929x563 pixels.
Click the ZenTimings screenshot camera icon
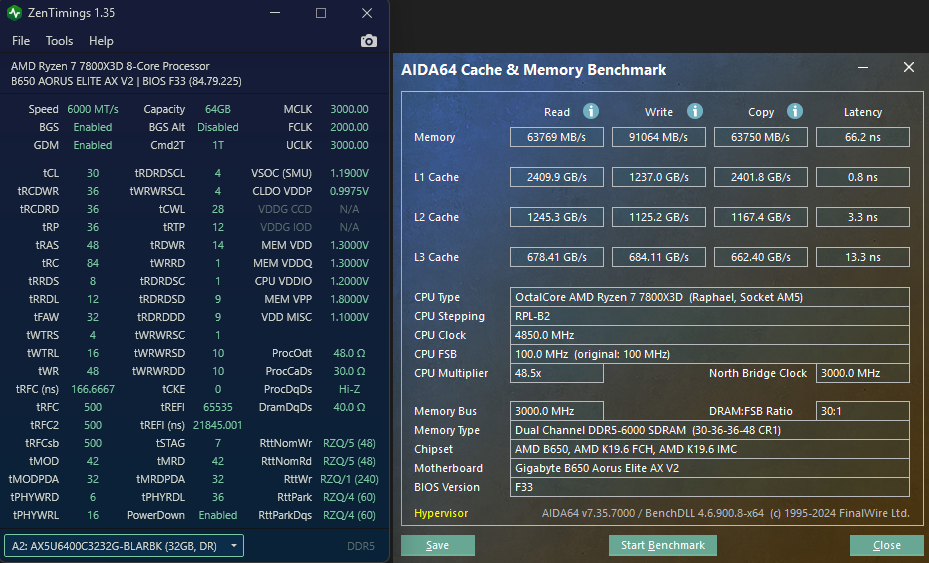pos(369,41)
